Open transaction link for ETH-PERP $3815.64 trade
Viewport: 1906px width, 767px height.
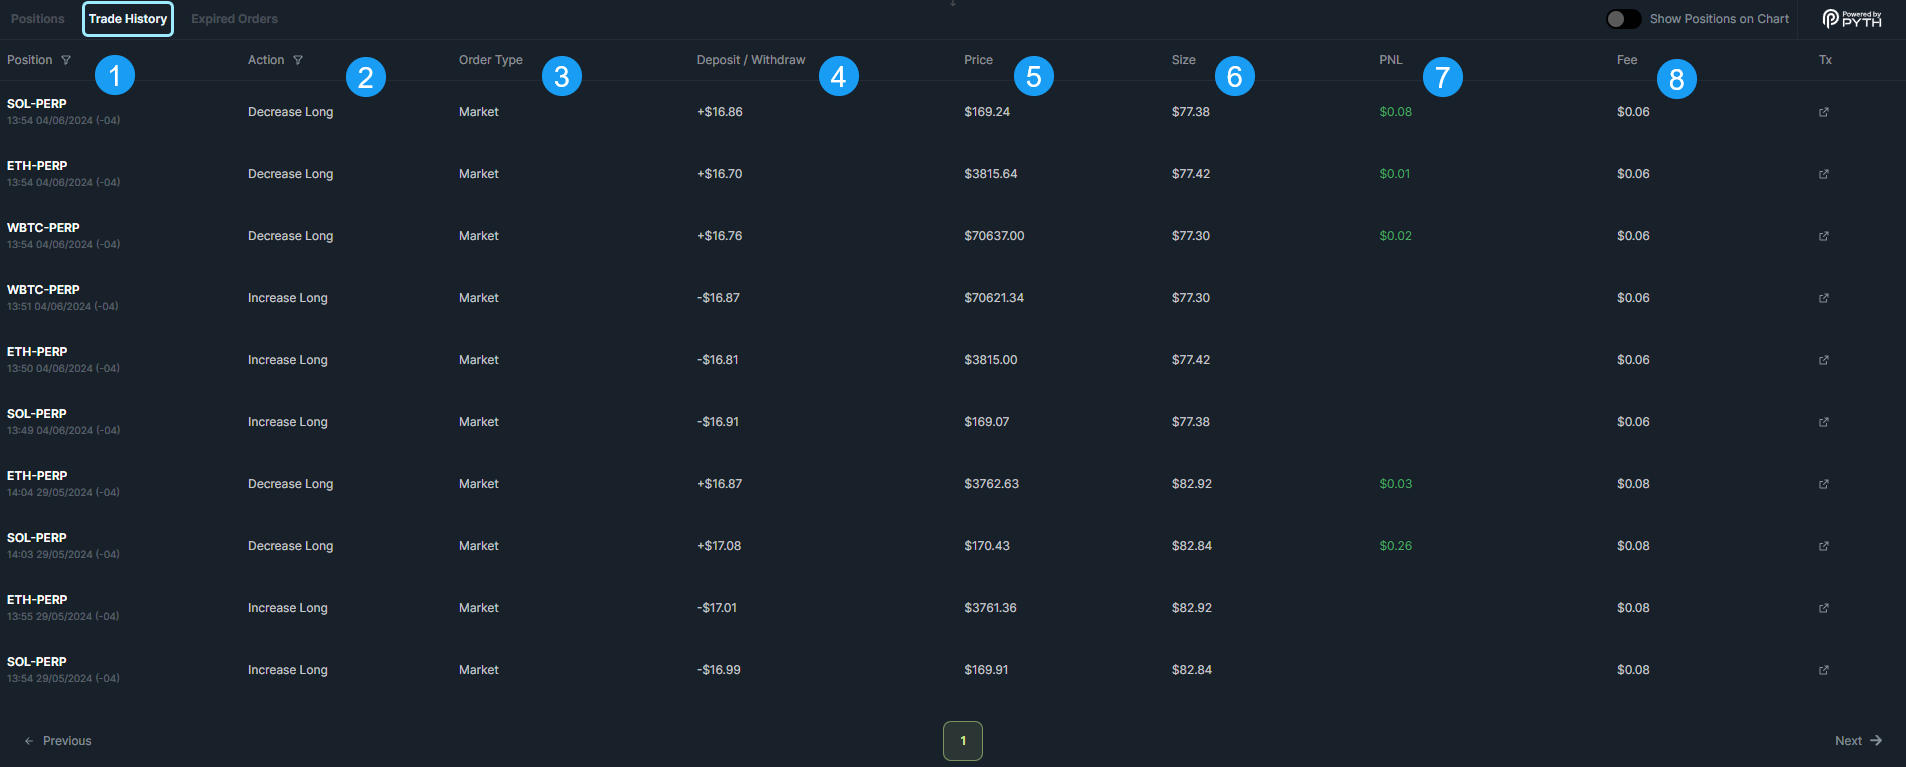pos(1823,174)
